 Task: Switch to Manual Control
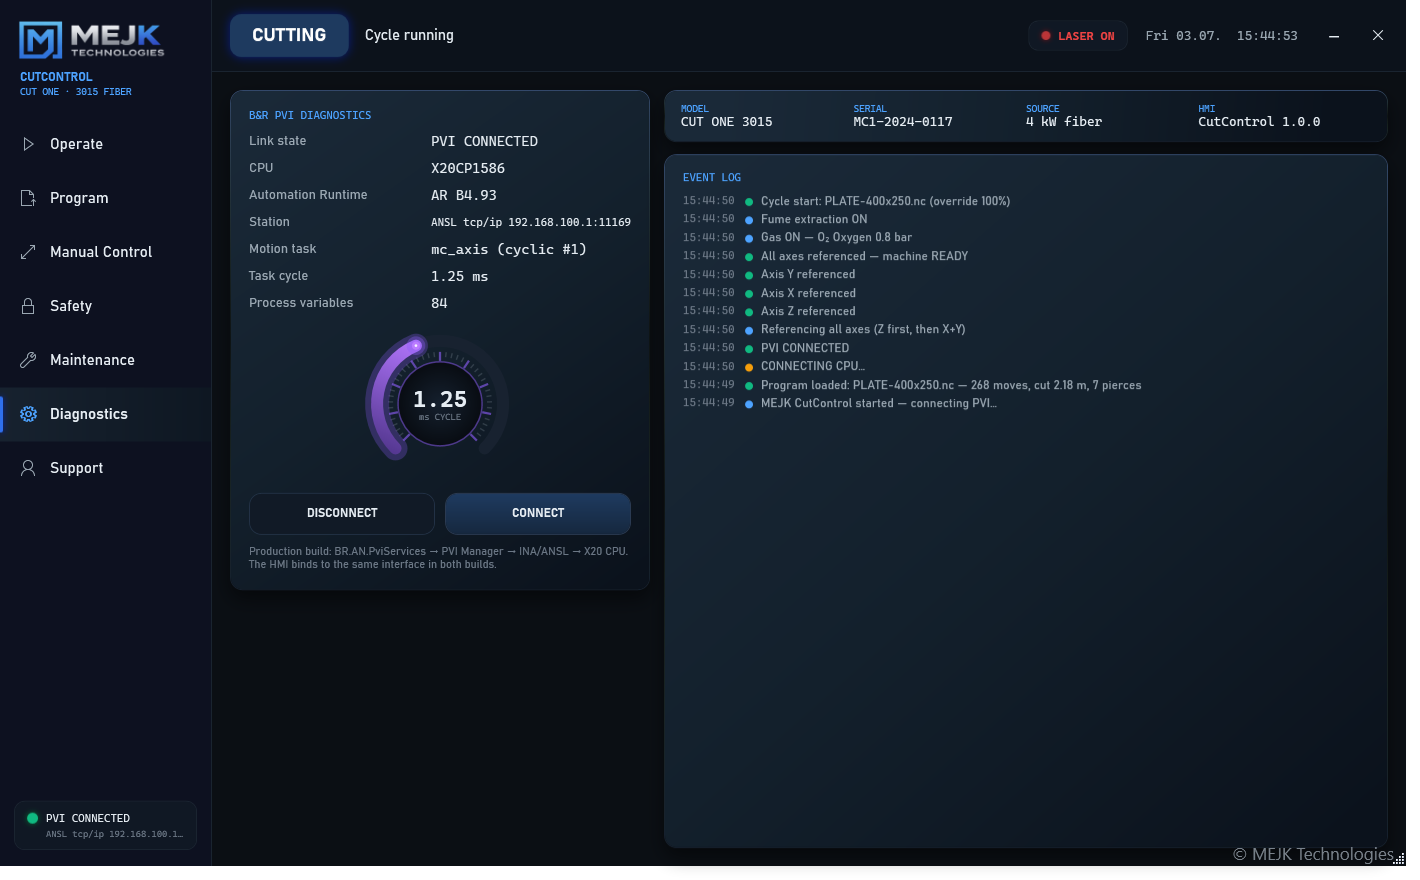[106, 252]
